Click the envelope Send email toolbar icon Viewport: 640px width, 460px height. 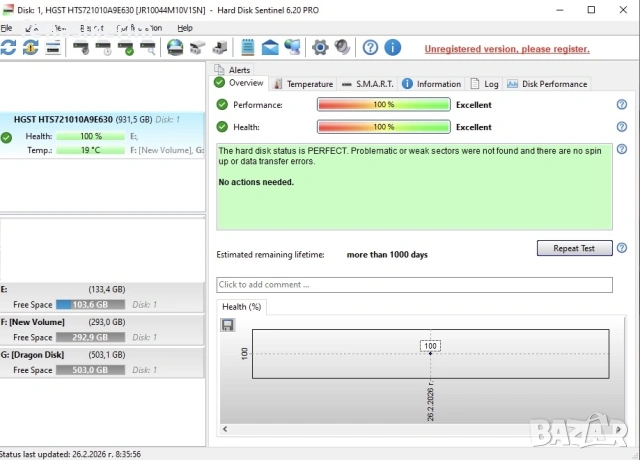point(270,47)
